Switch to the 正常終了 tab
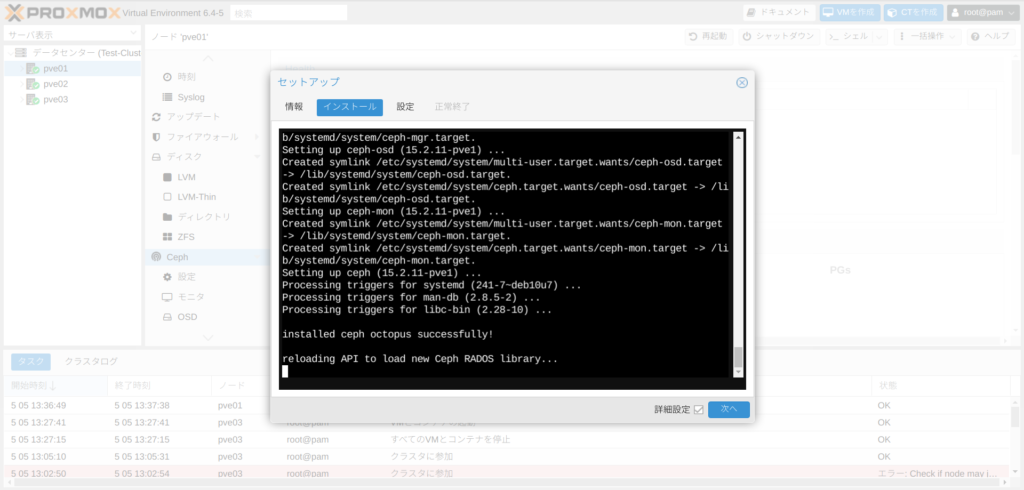1024x490 pixels. tap(453, 106)
